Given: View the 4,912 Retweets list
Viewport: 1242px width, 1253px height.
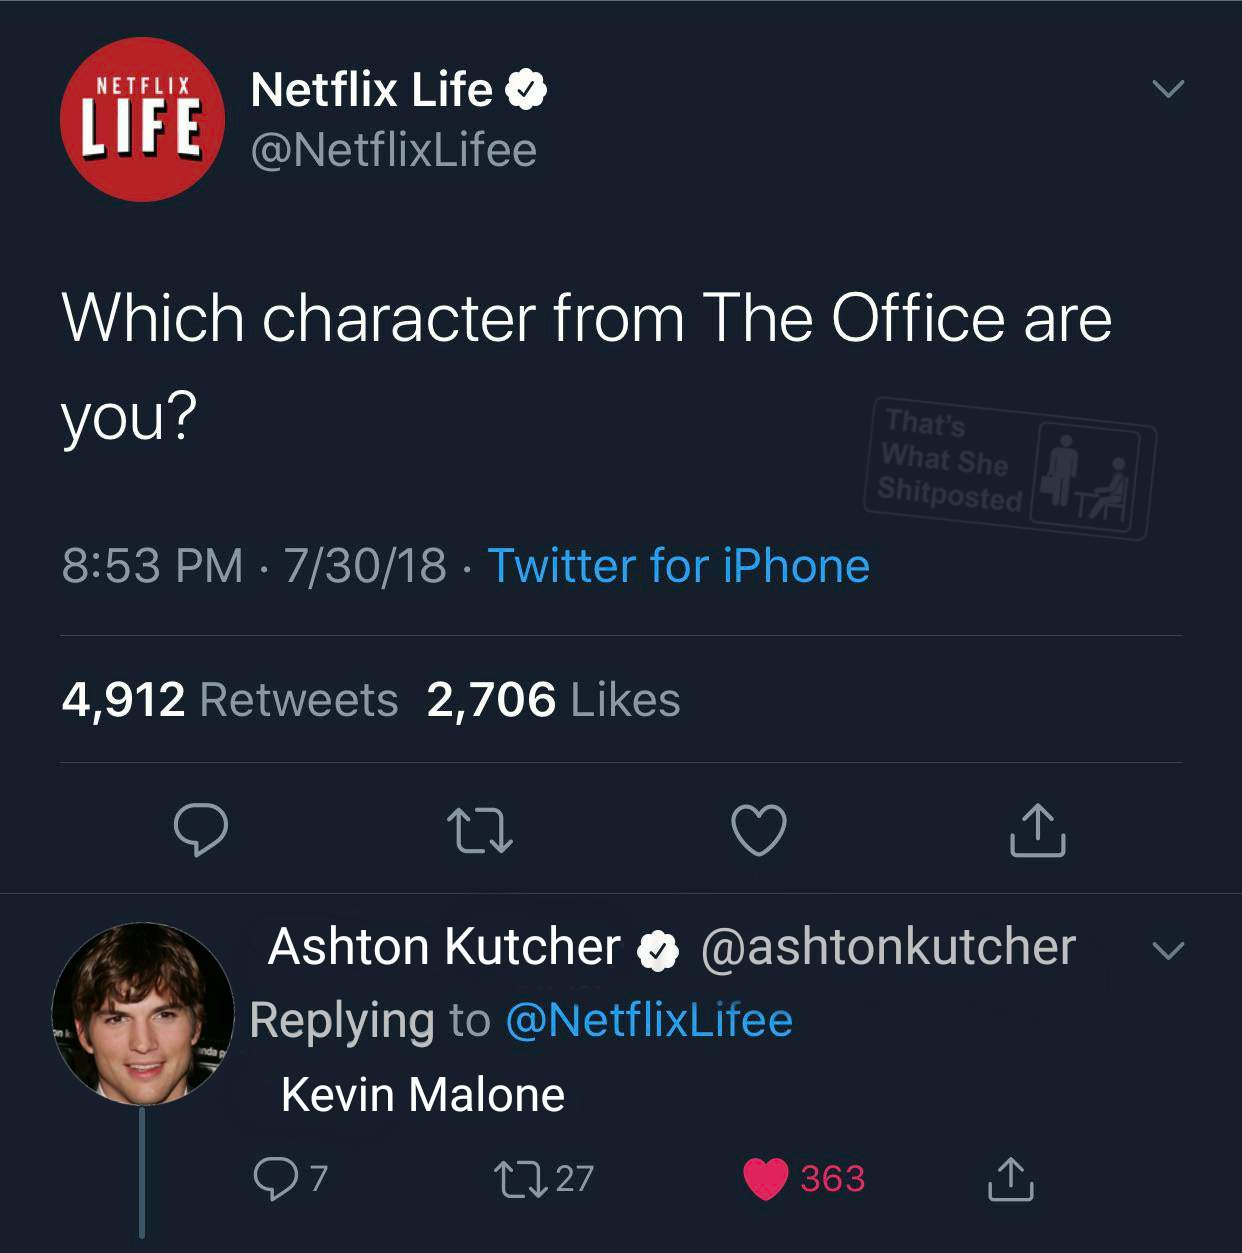Looking at the screenshot, I should [230, 700].
